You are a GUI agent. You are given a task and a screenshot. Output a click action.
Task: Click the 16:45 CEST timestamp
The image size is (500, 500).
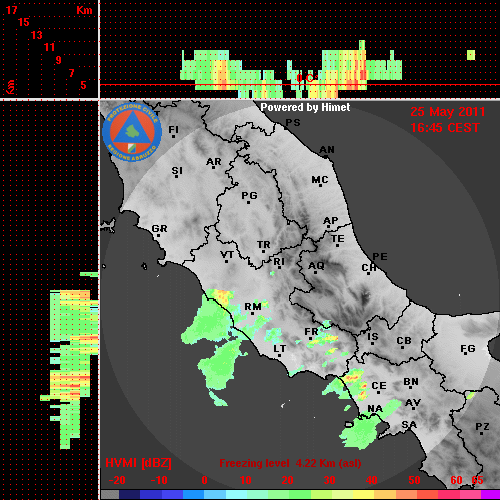[x=445, y=128]
